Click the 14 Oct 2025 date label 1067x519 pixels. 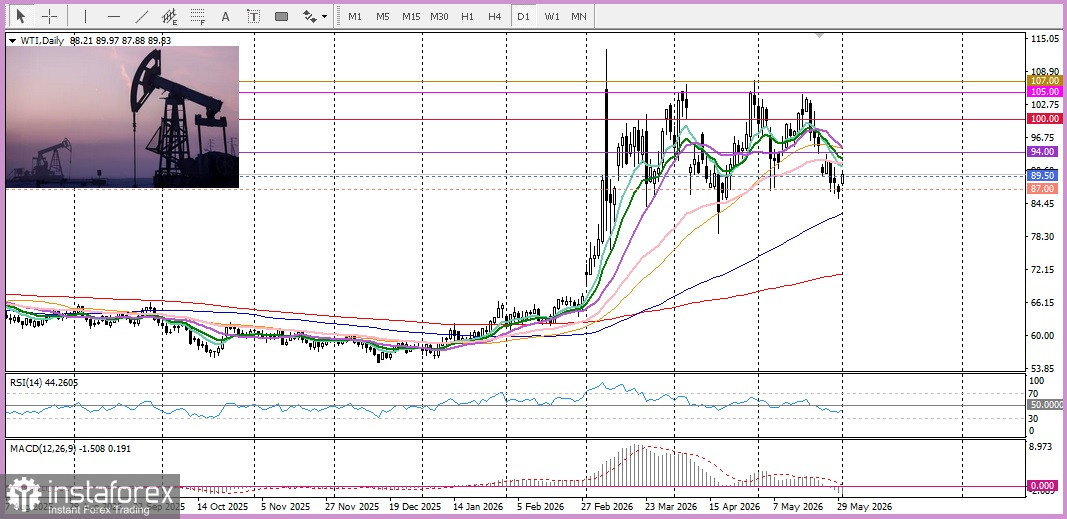[x=223, y=507]
